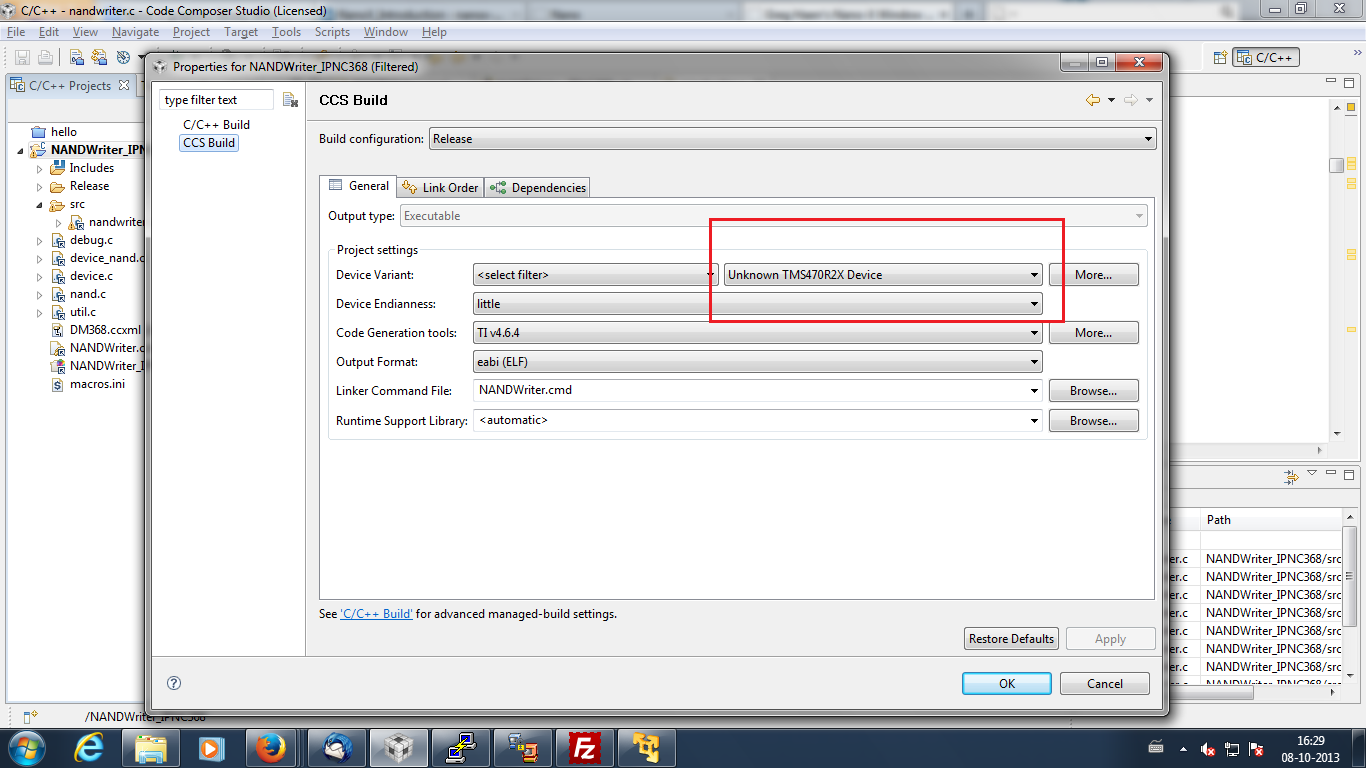Expand the Release folder

point(40,186)
